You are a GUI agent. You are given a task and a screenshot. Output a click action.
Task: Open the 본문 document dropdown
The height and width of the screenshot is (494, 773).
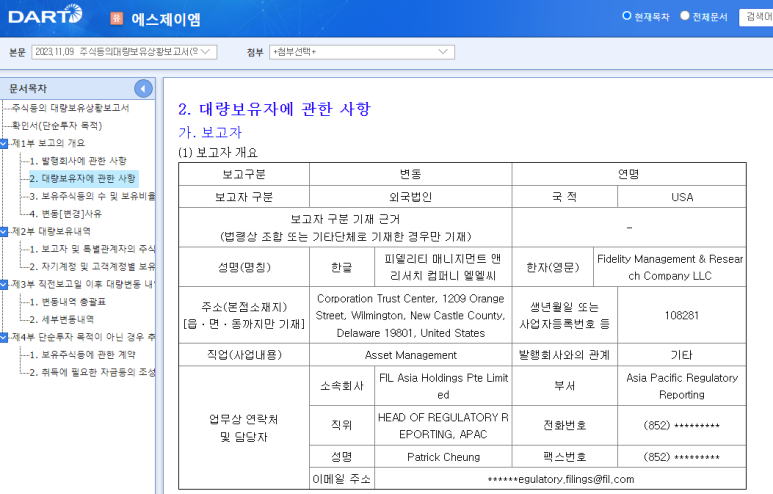click(x=124, y=52)
